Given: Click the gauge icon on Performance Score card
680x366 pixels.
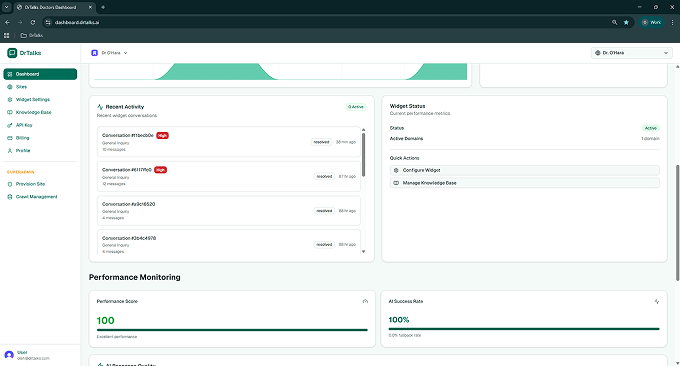Looking at the screenshot, I should [365, 301].
